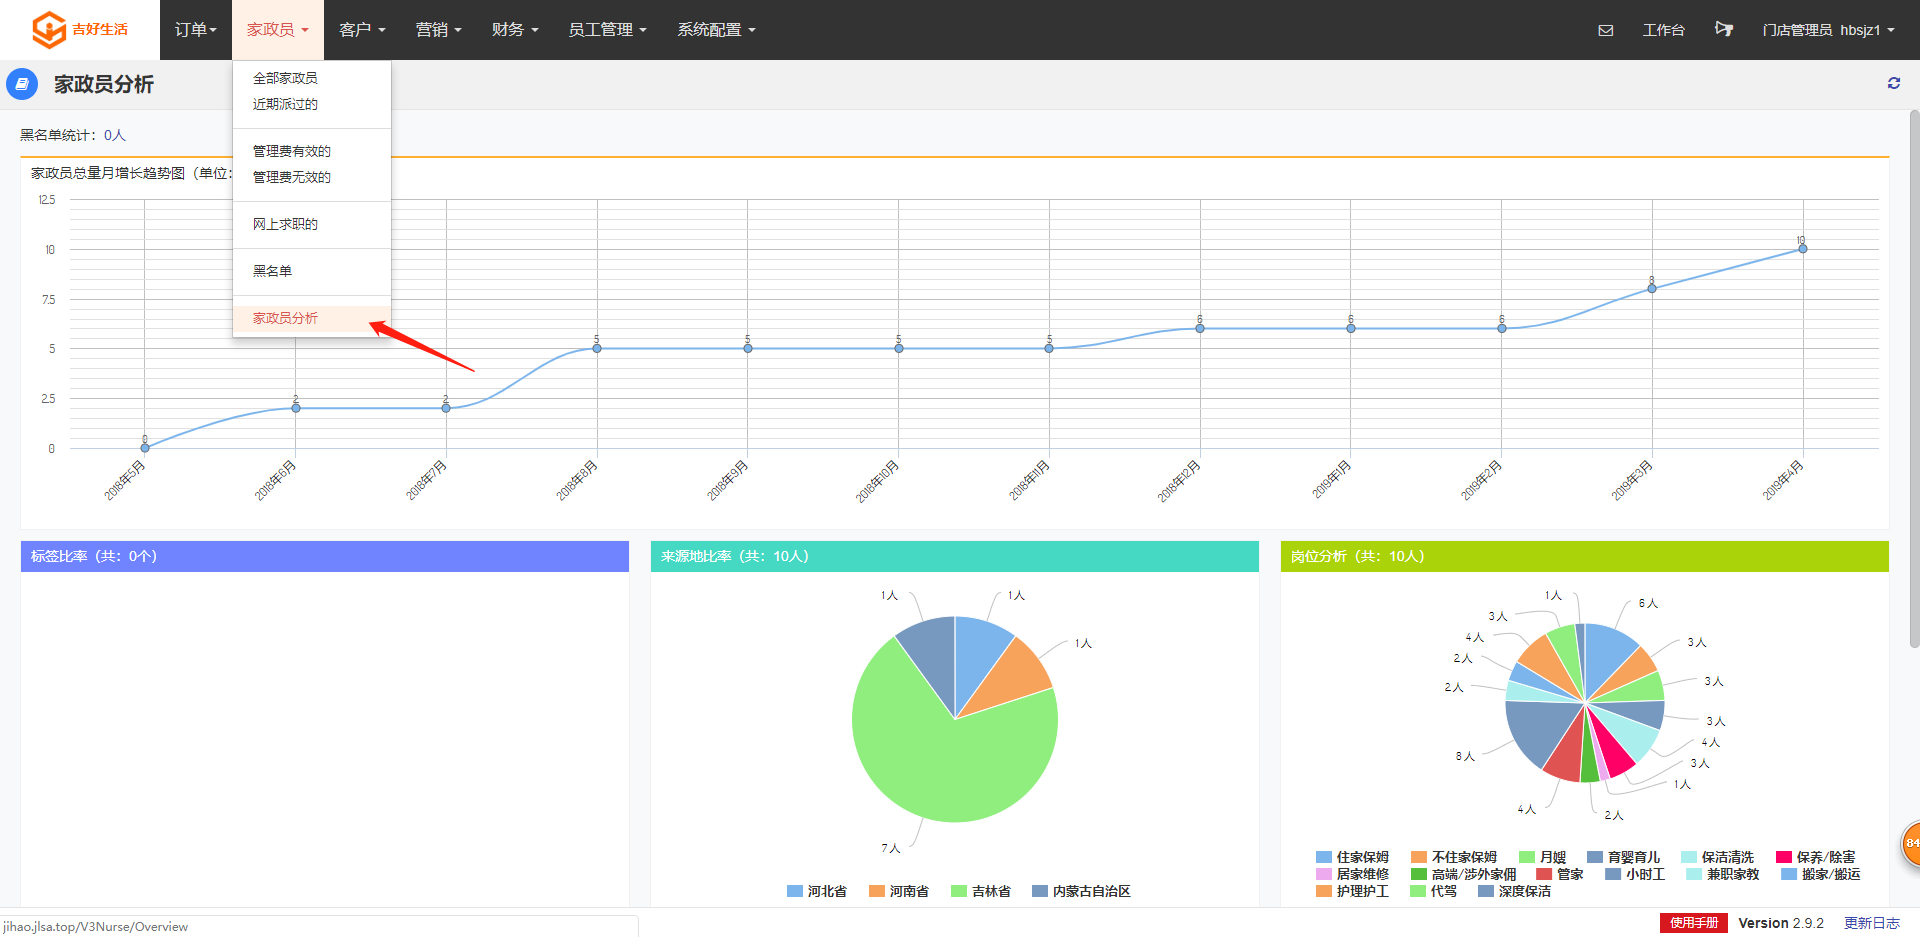Toggle 吉林省 legend swatch
The height and width of the screenshot is (937, 1920).
[959, 891]
